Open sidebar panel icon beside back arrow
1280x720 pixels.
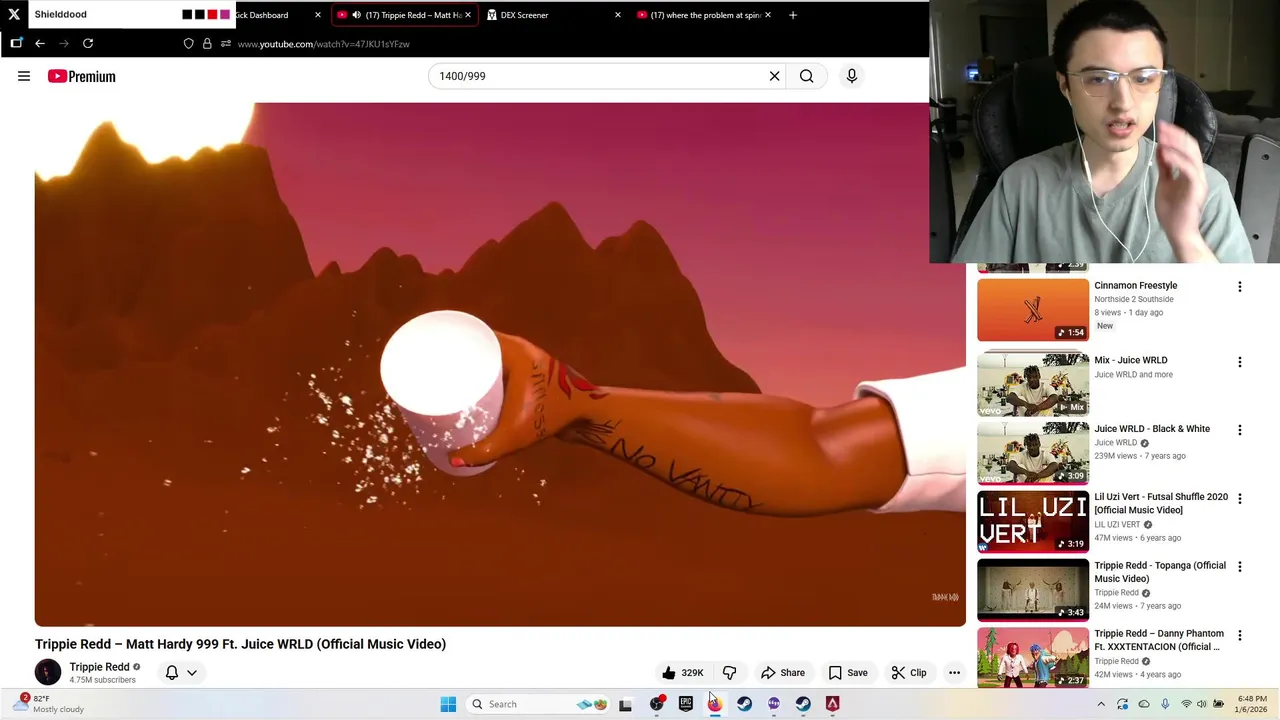coord(16,43)
